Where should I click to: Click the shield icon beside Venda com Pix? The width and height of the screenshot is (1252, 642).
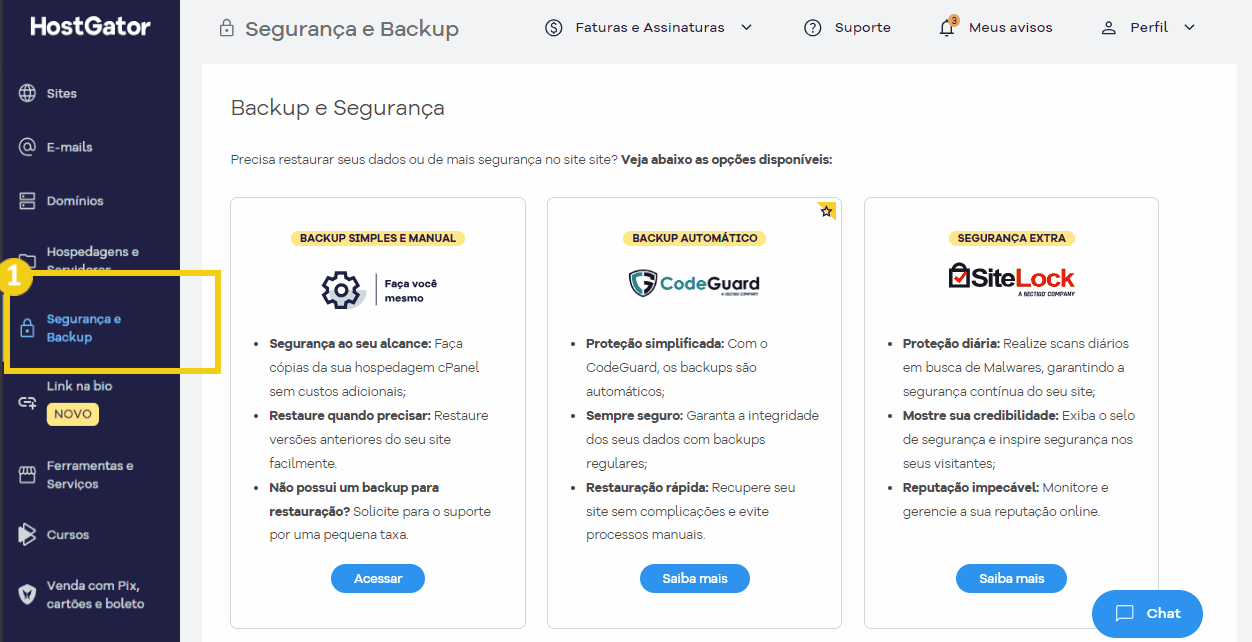click(x=28, y=594)
